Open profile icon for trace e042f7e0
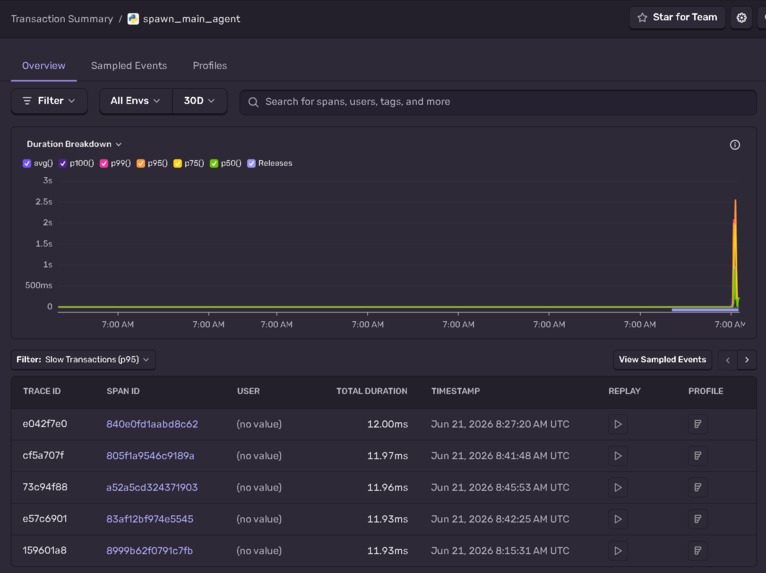 pos(698,424)
